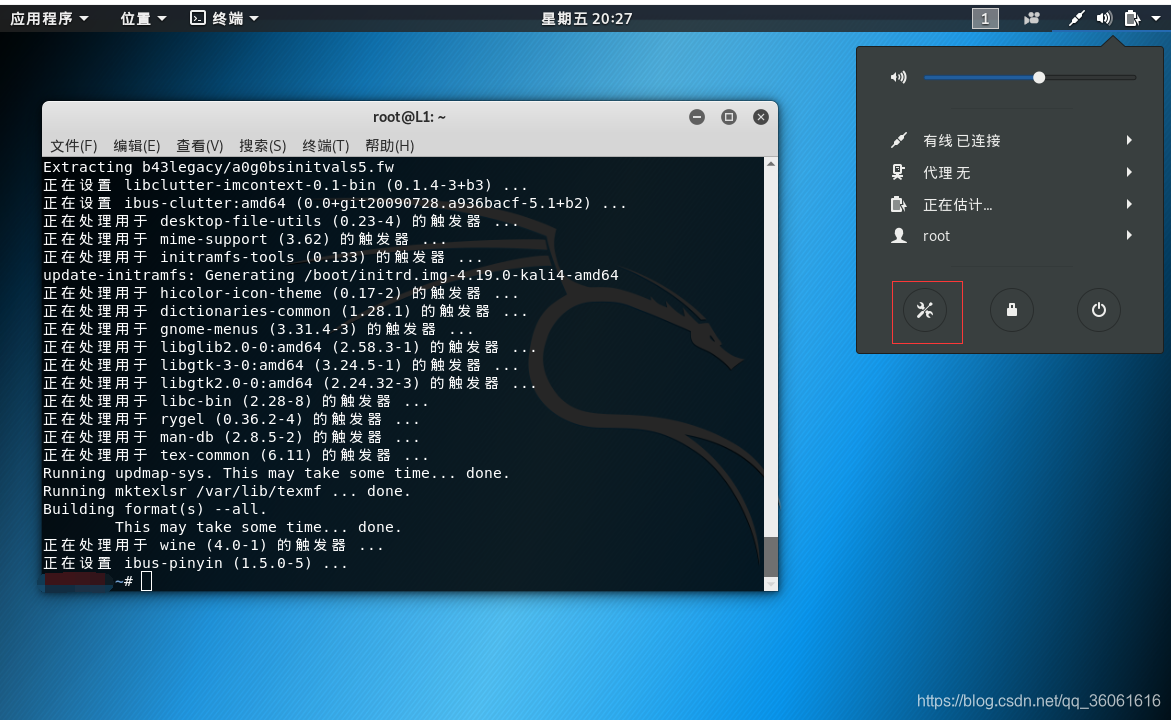Image resolution: width=1171 pixels, height=720 pixels.
Task: Click the 'update-initramfs: Generating' line
Action: 331,275
